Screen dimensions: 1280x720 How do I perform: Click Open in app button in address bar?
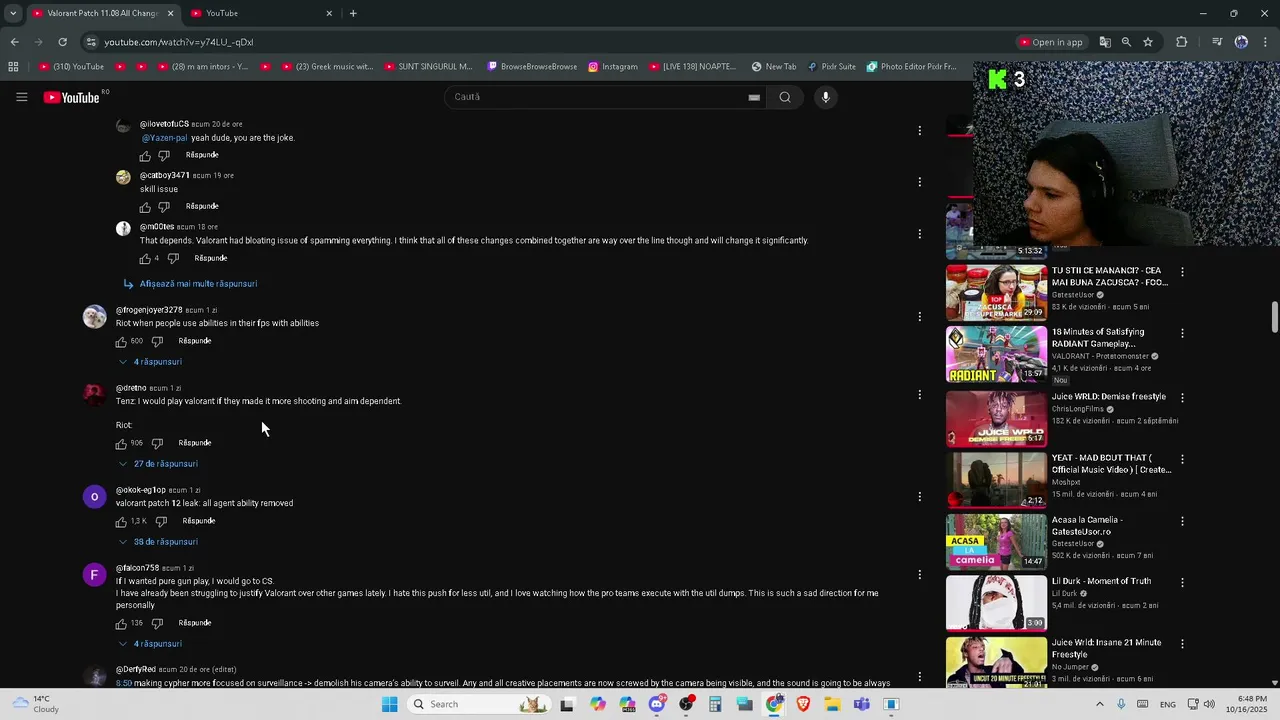(x=1051, y=42)
